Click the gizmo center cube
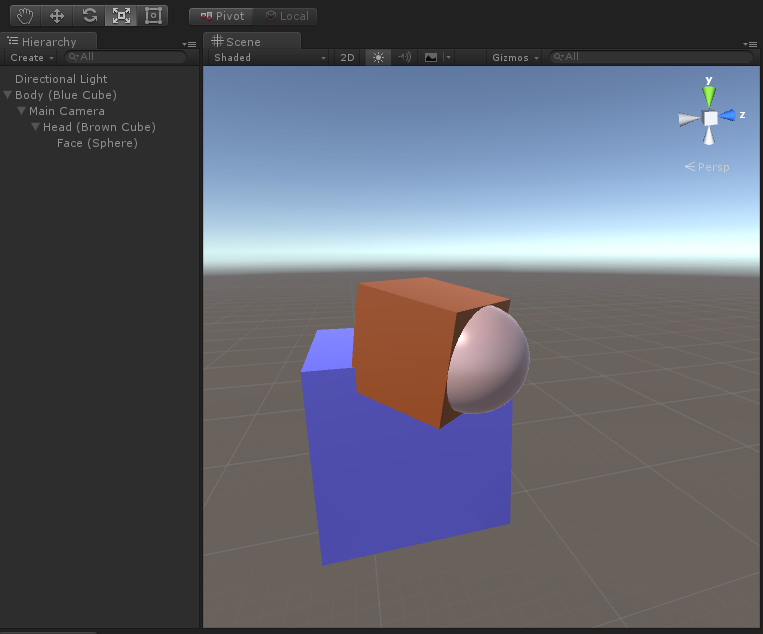The image size is (763, 634). click(x=710, y=118)
